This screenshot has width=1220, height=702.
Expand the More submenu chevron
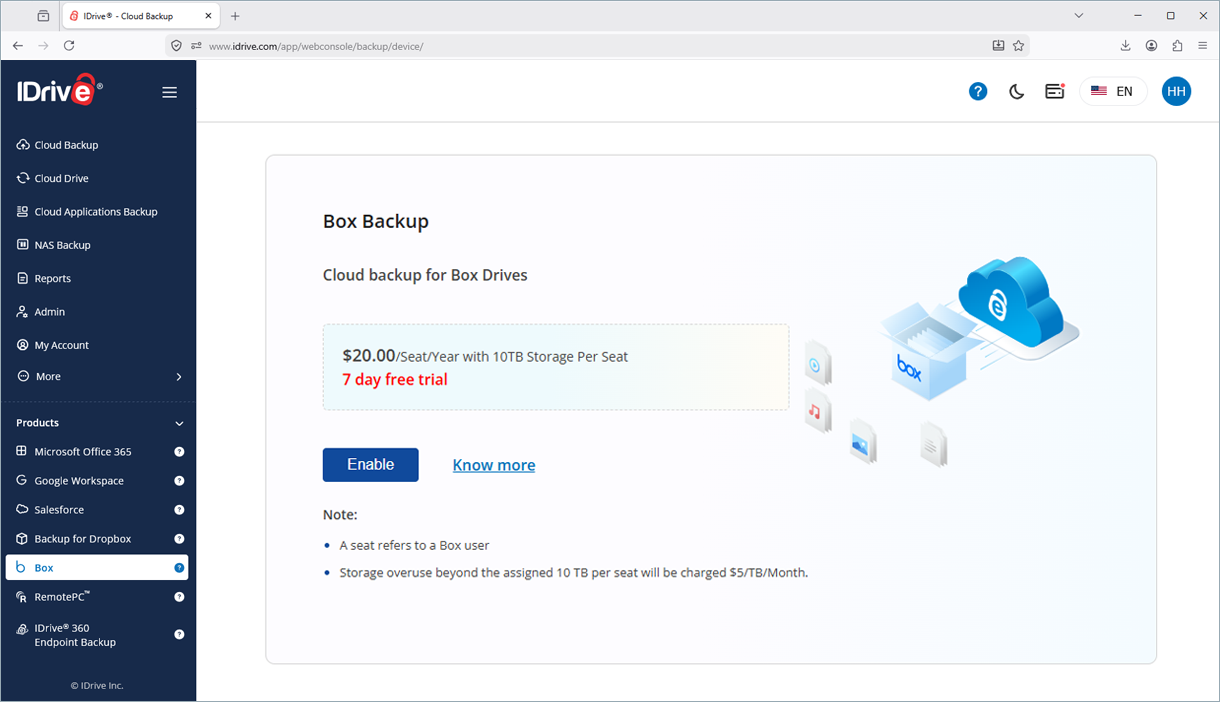click(x=179, y=377)
